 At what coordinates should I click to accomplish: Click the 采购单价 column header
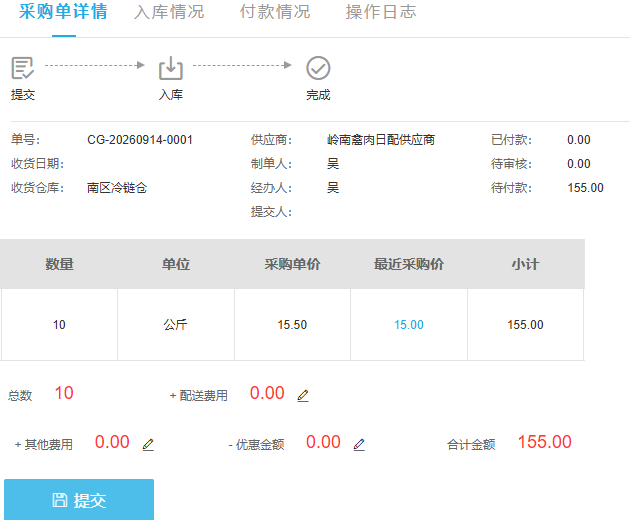coord(292,264)
